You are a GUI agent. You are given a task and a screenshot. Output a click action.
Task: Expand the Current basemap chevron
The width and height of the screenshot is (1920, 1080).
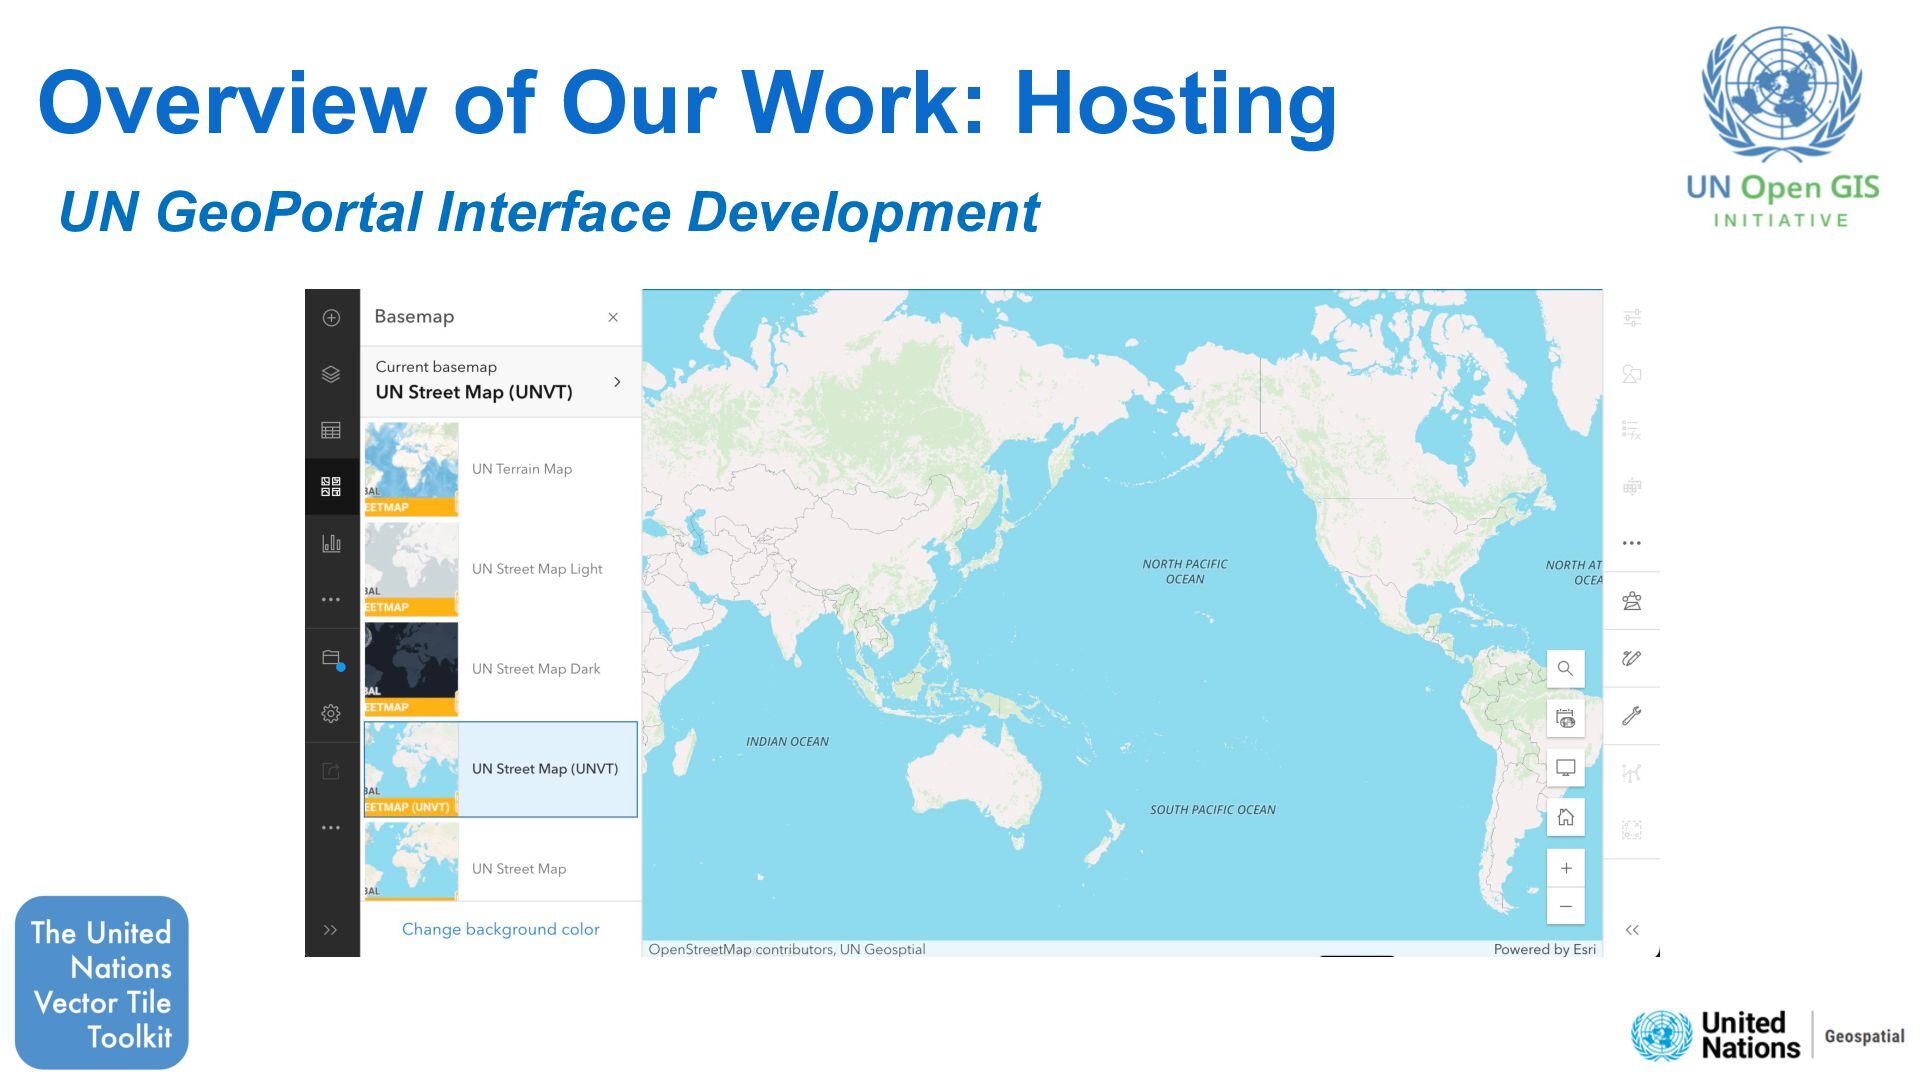pyautogui.click(x=617, y=382)
